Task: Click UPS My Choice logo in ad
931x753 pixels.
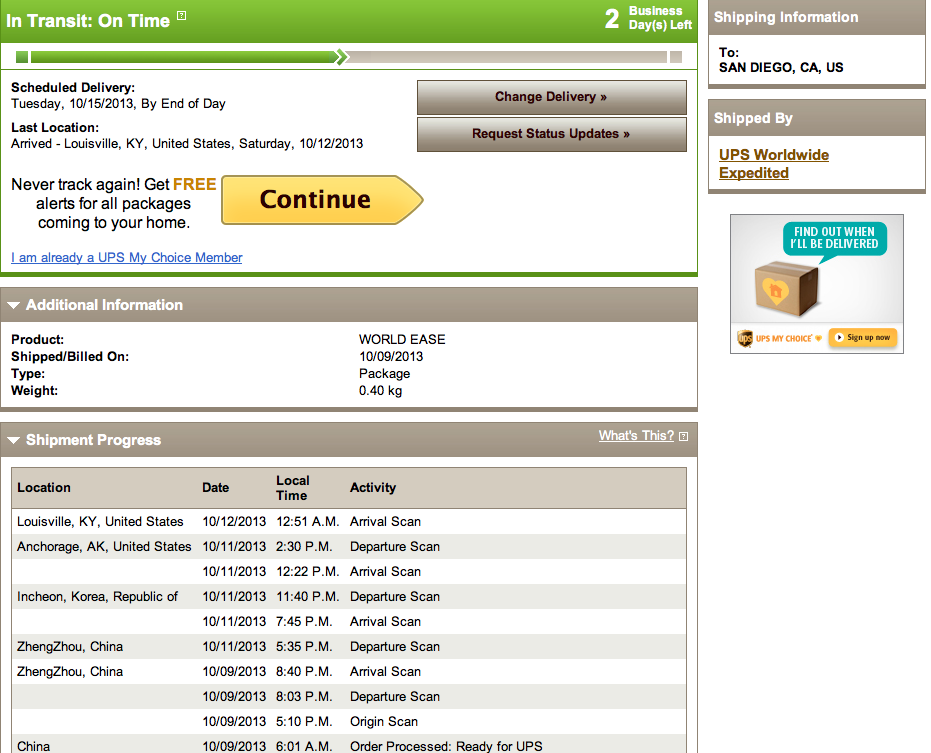Action: [x=779, y=338]
